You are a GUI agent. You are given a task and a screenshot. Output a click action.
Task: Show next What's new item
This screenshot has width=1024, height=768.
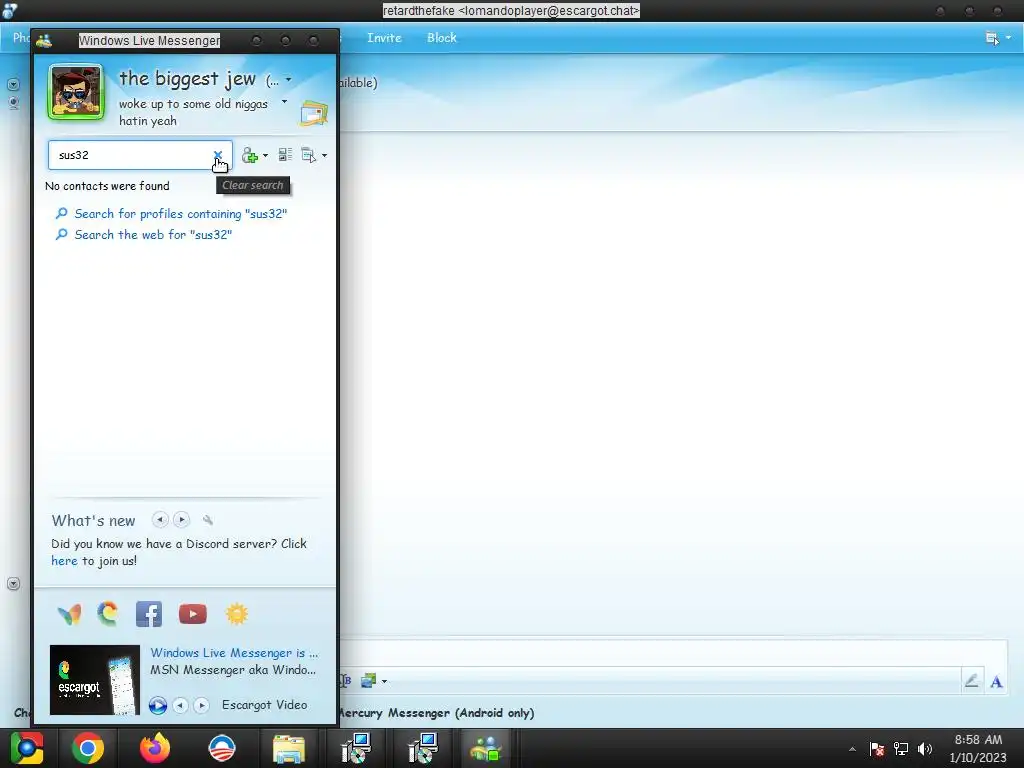182,520
